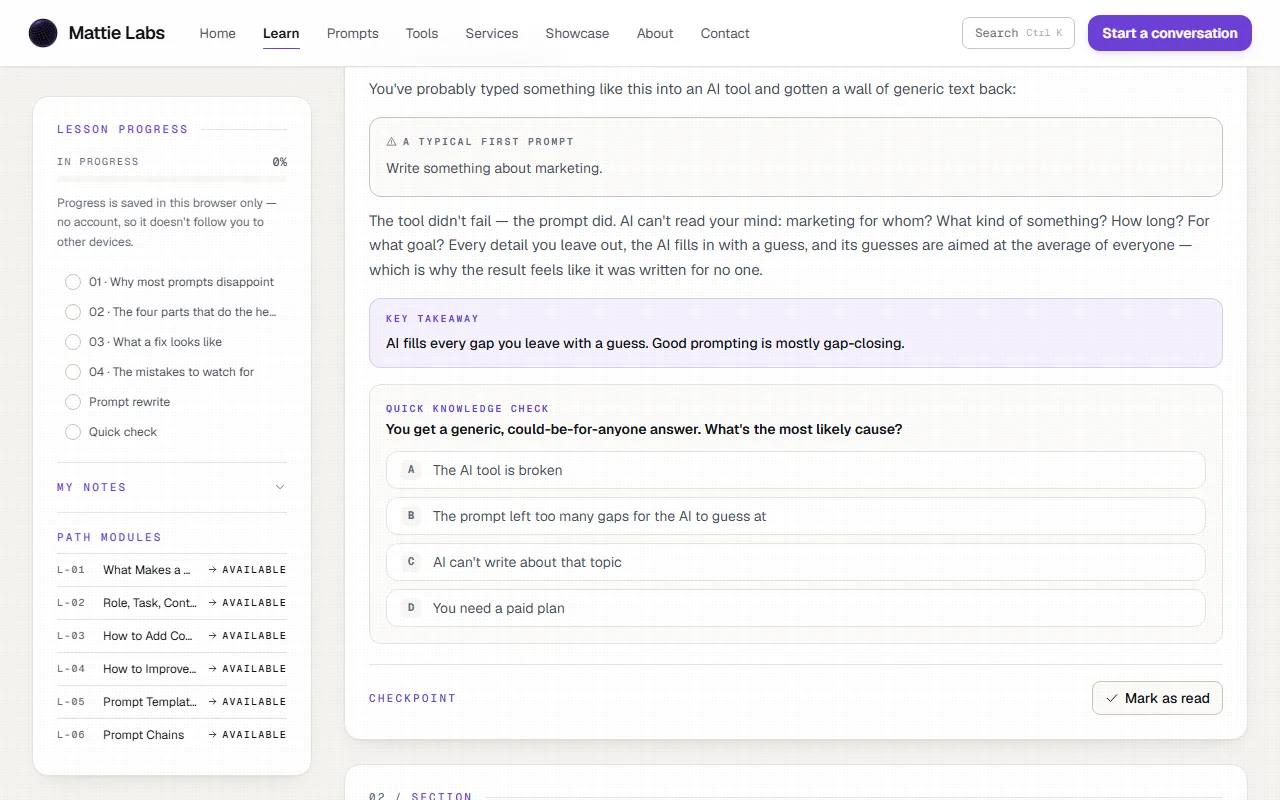Open module L-05 Prompt Templat...
This screenshot has width=1280, height=800.
tap(172, 702)
